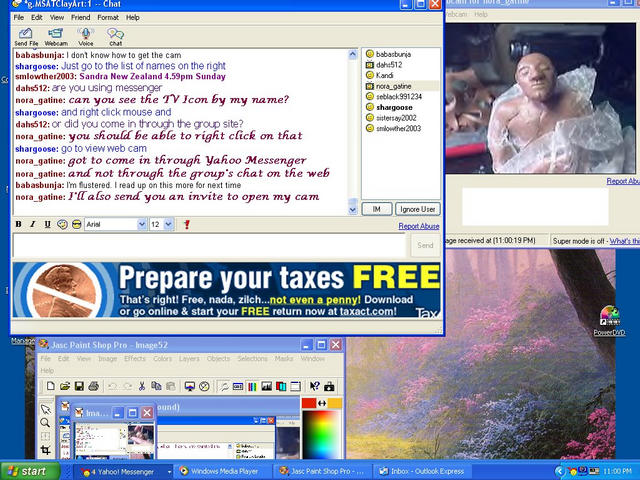640x480 pixels.
Task: Click the red exclamation mark icon
Action: pos(187,224)
